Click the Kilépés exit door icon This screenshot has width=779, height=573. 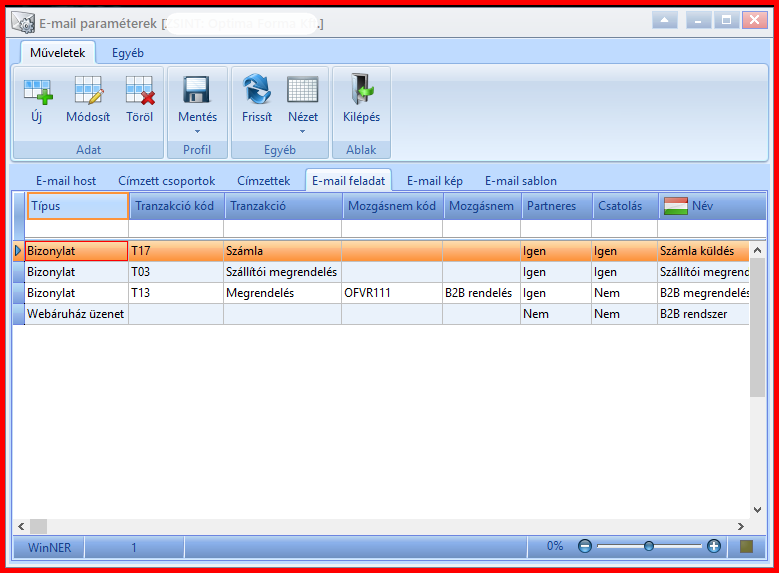362,88
